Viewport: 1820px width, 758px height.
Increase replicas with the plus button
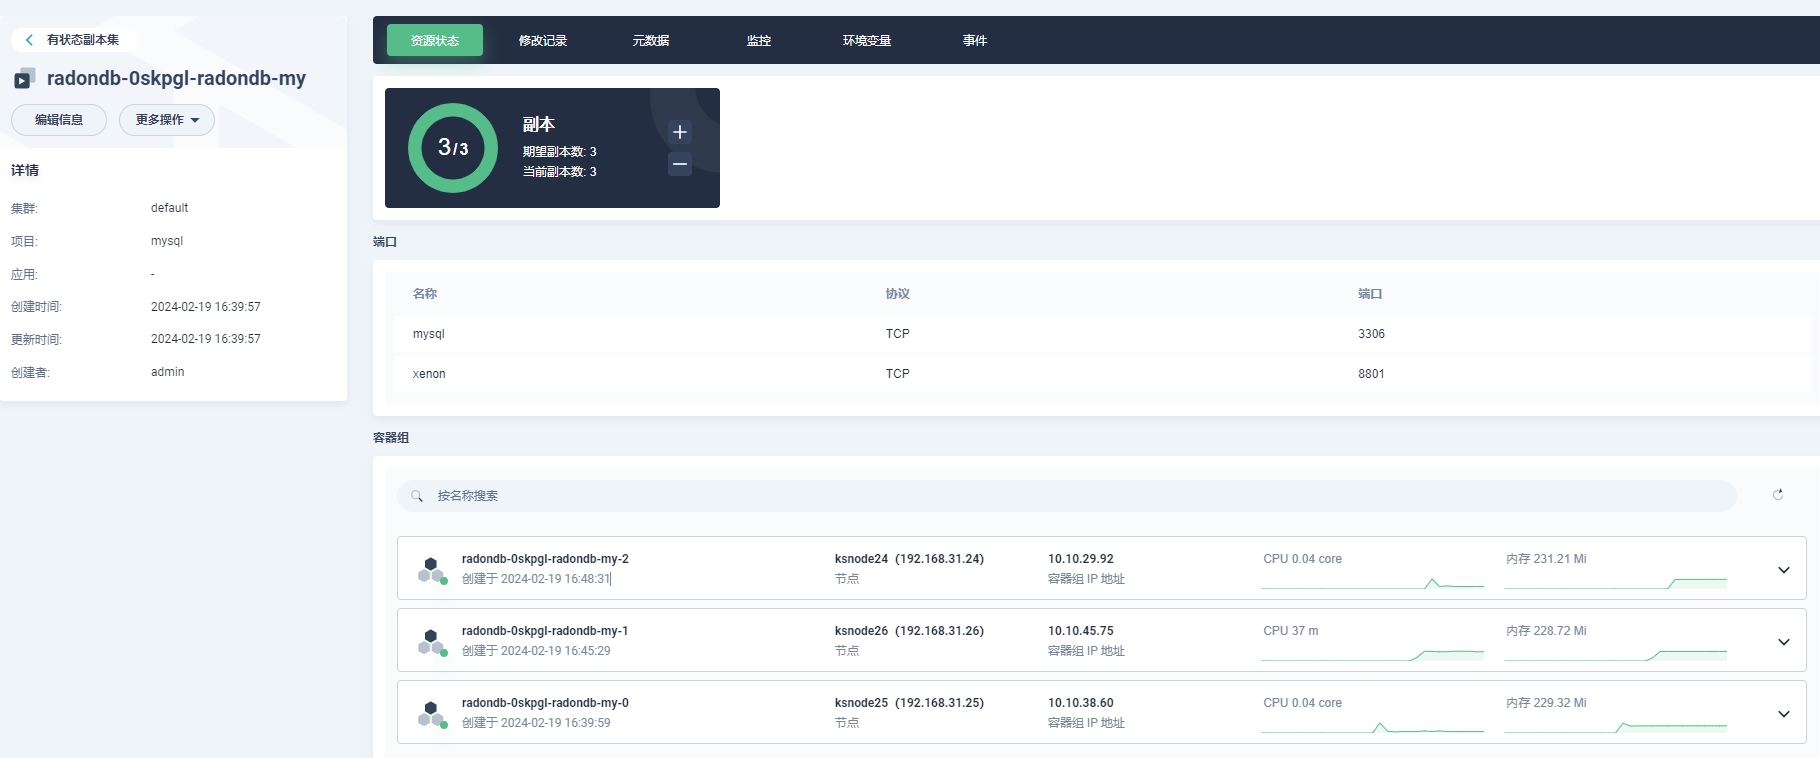coord(680,132)
